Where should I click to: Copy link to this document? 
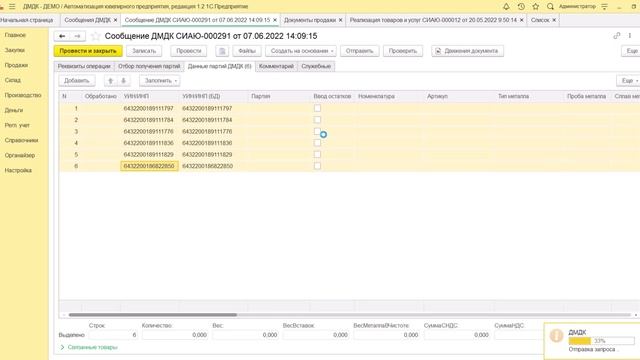[616, 36]
